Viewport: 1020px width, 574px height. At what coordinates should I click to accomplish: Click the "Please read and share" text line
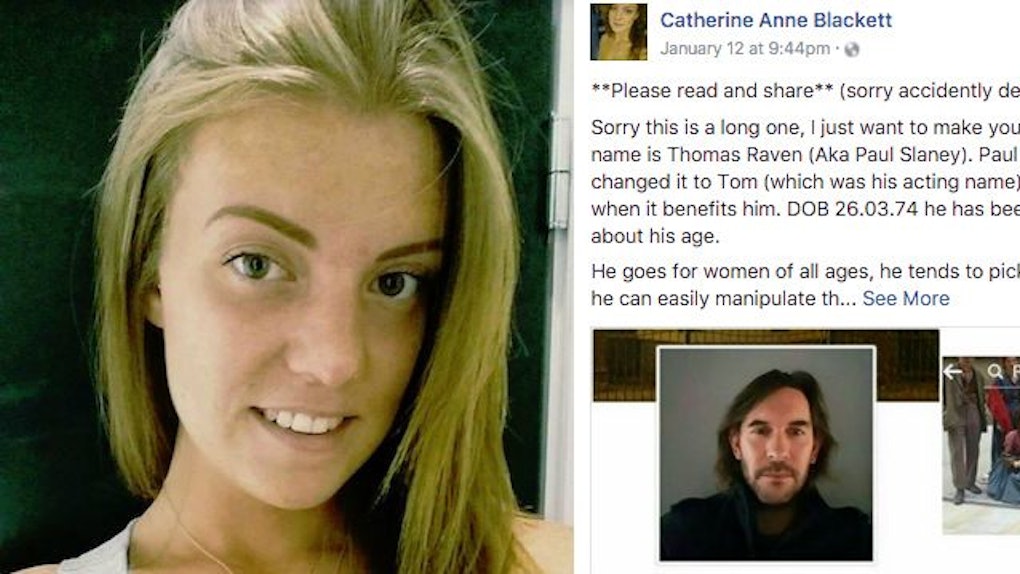(x=805, y=90)
